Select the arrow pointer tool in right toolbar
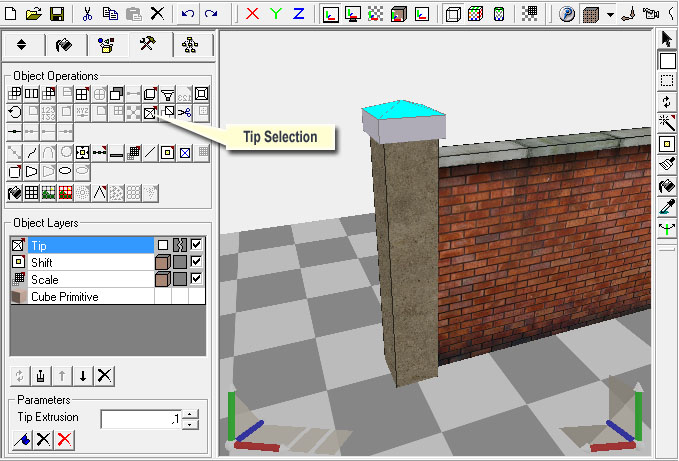 [667, 40]
